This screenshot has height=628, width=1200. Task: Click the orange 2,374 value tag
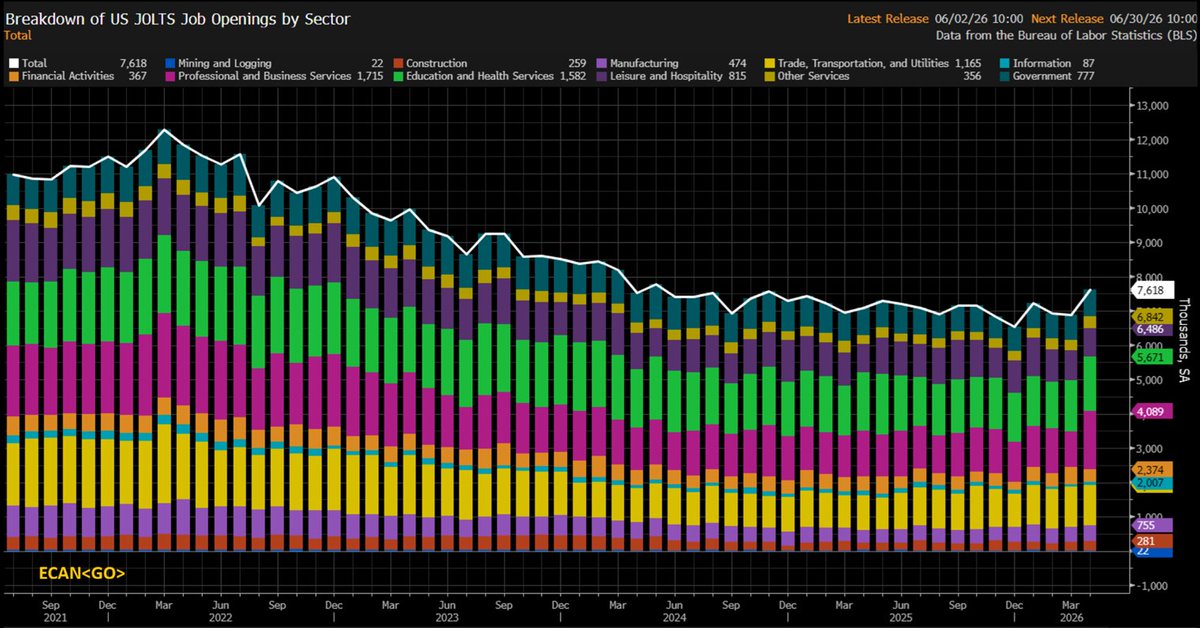click(x=1151, y=470)
